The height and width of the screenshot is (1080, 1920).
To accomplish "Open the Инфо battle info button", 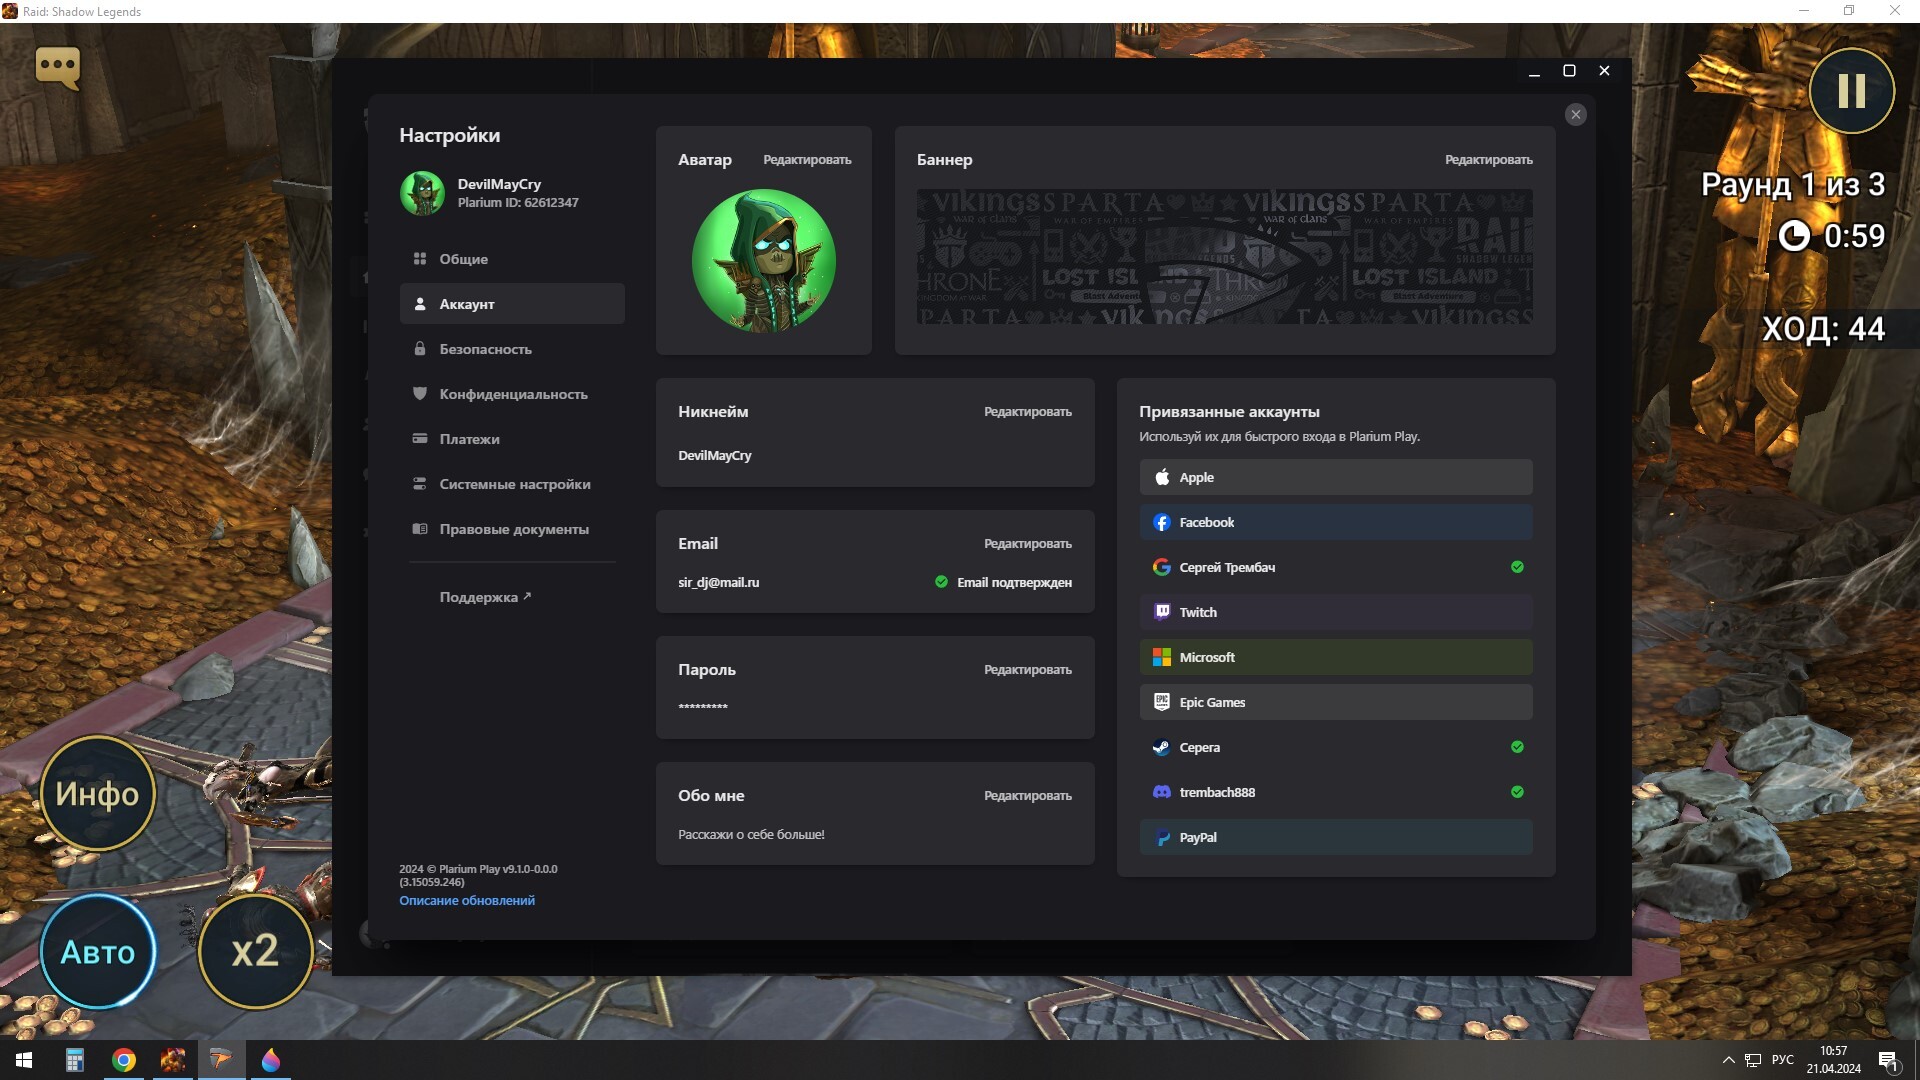I will click(x=98, y=793).
